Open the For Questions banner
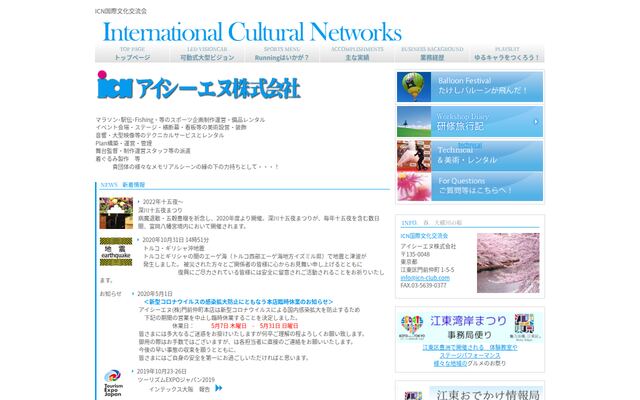Image resolution: width=640 pixels, height=400 pixels. click(x=470, y=186)
